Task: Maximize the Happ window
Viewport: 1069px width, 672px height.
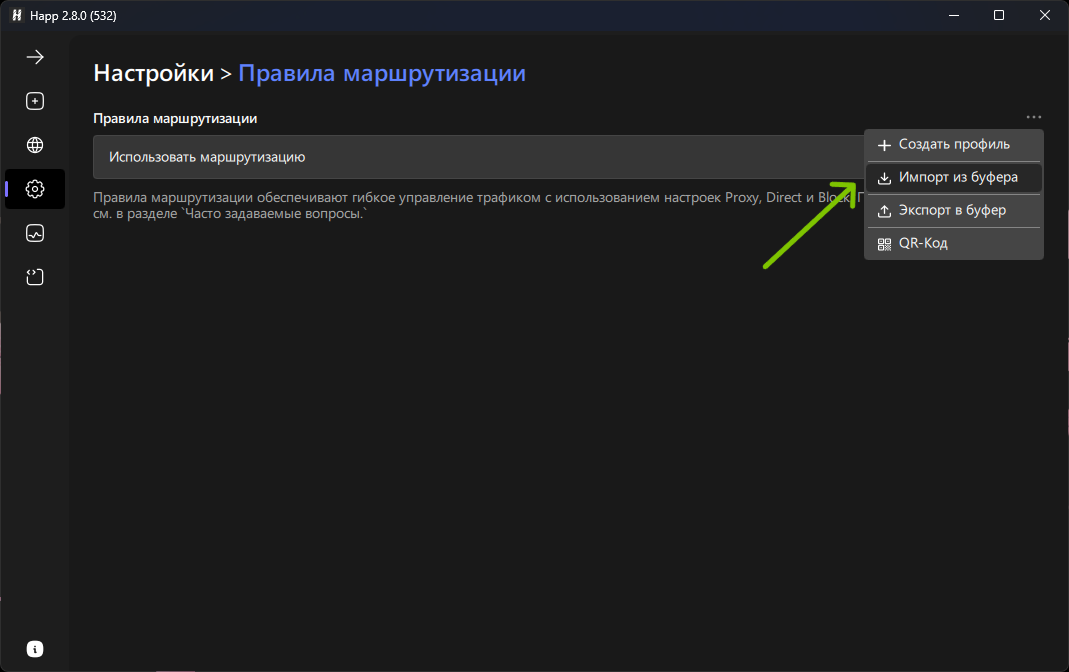Action: [x=998, y=15]
